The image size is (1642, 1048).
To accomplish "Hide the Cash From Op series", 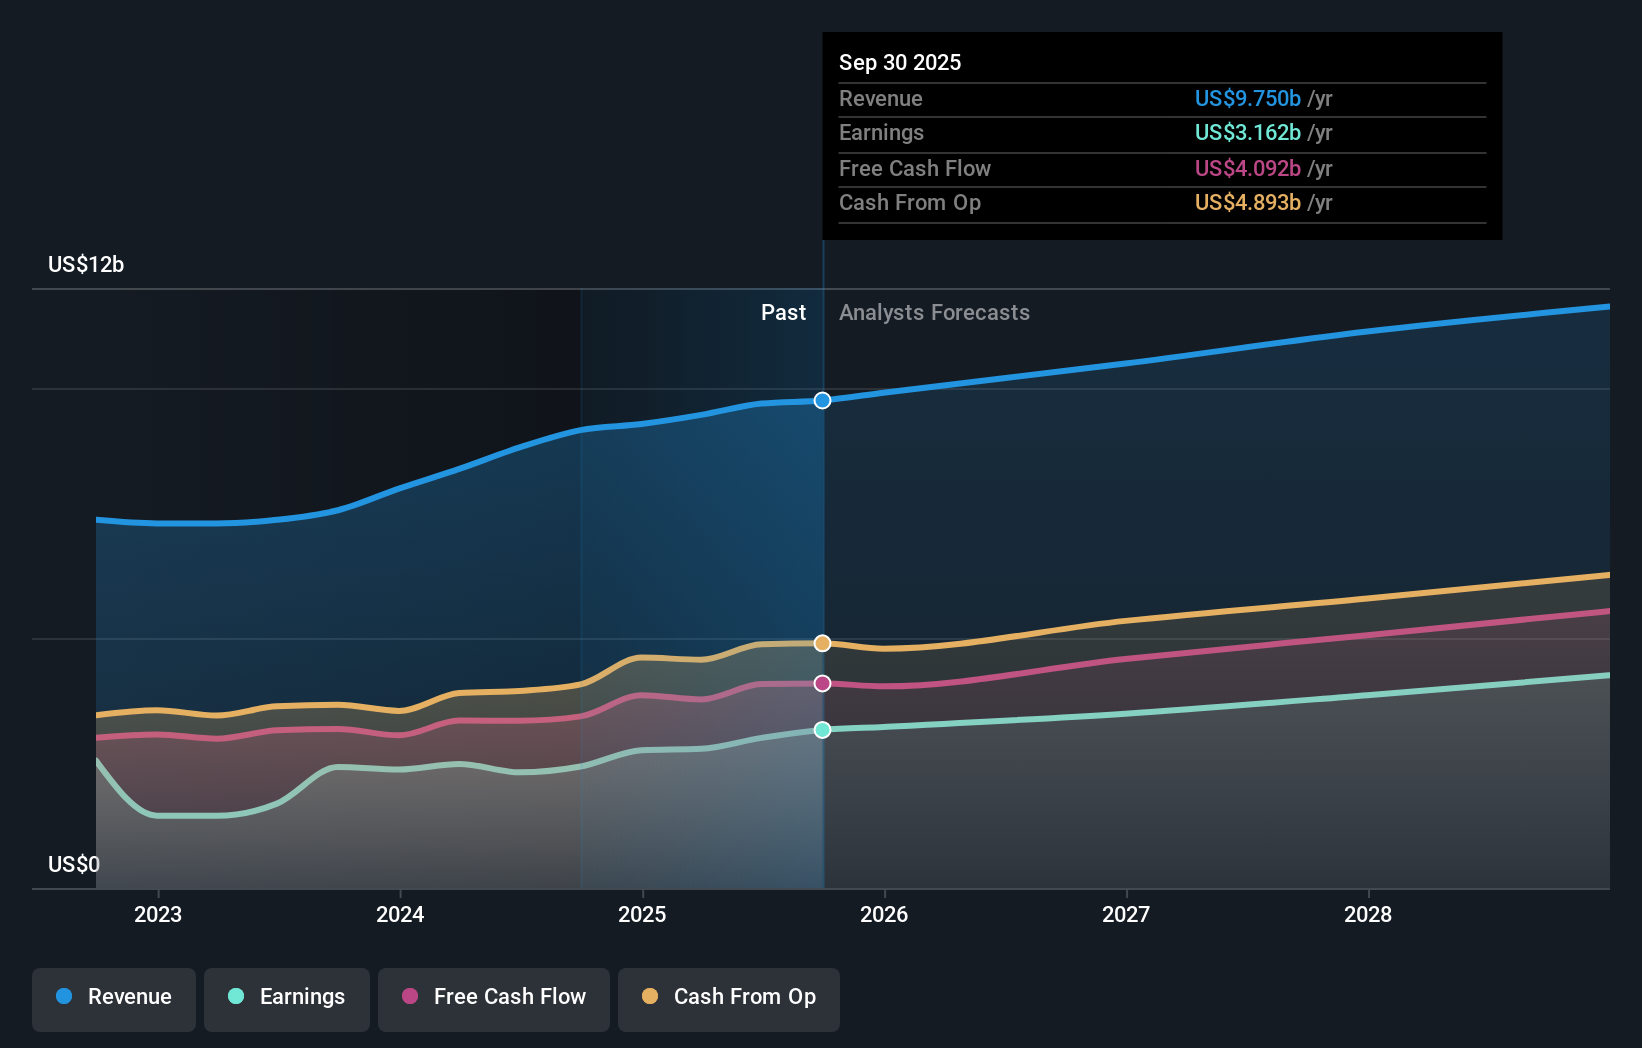I will point(728,997).
